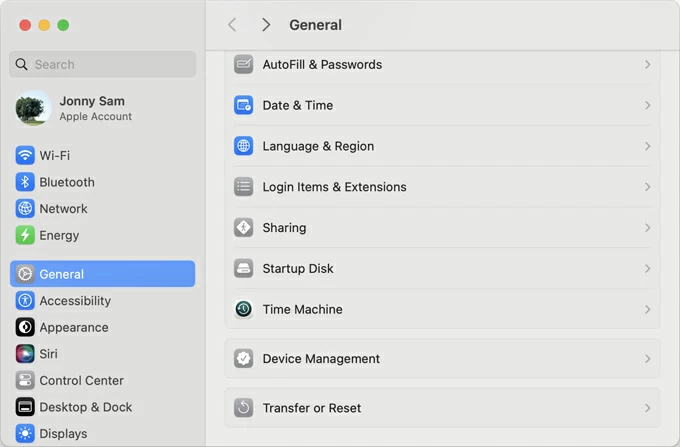Click the Date & Time calendar icon
Viewport: 680px width, 447px height.
pos(243,105)
